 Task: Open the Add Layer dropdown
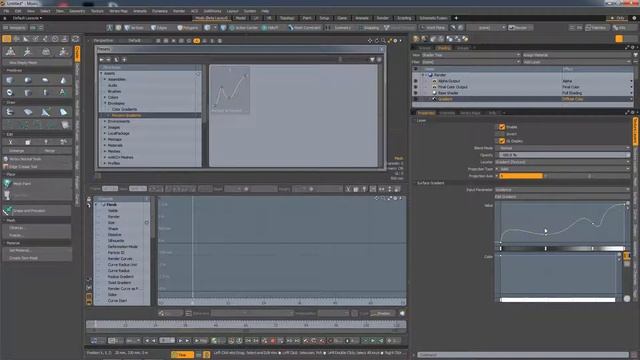click(x=577, y=62)
